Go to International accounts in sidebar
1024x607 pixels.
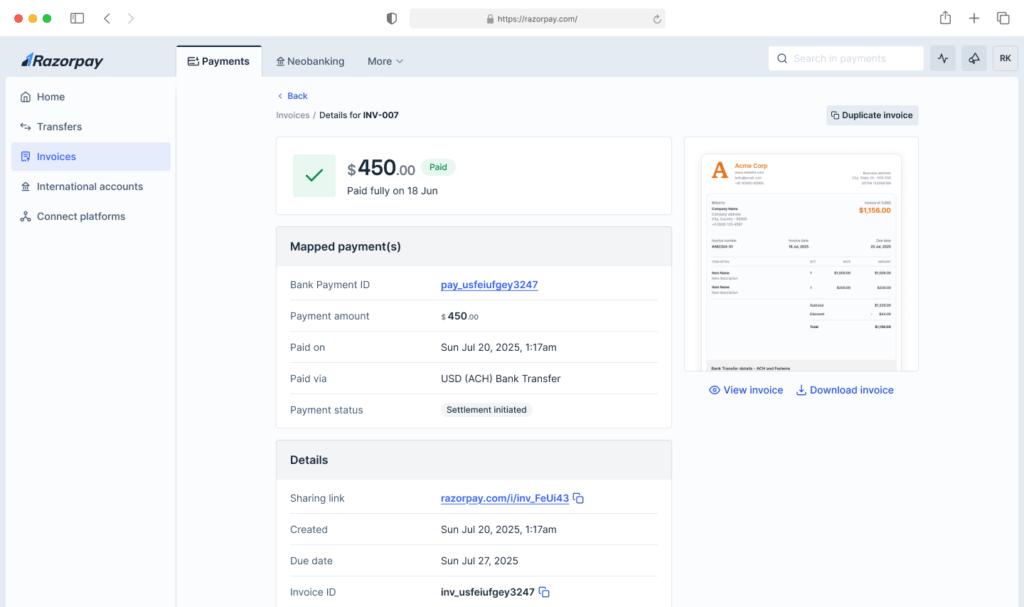click(89, 187)
